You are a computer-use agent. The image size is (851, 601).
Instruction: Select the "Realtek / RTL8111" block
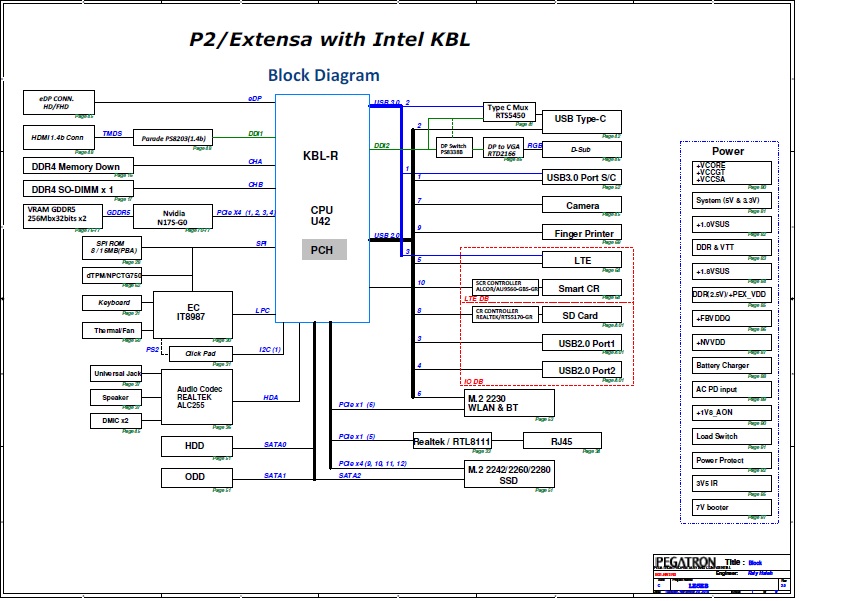click(x=452, y=441)
